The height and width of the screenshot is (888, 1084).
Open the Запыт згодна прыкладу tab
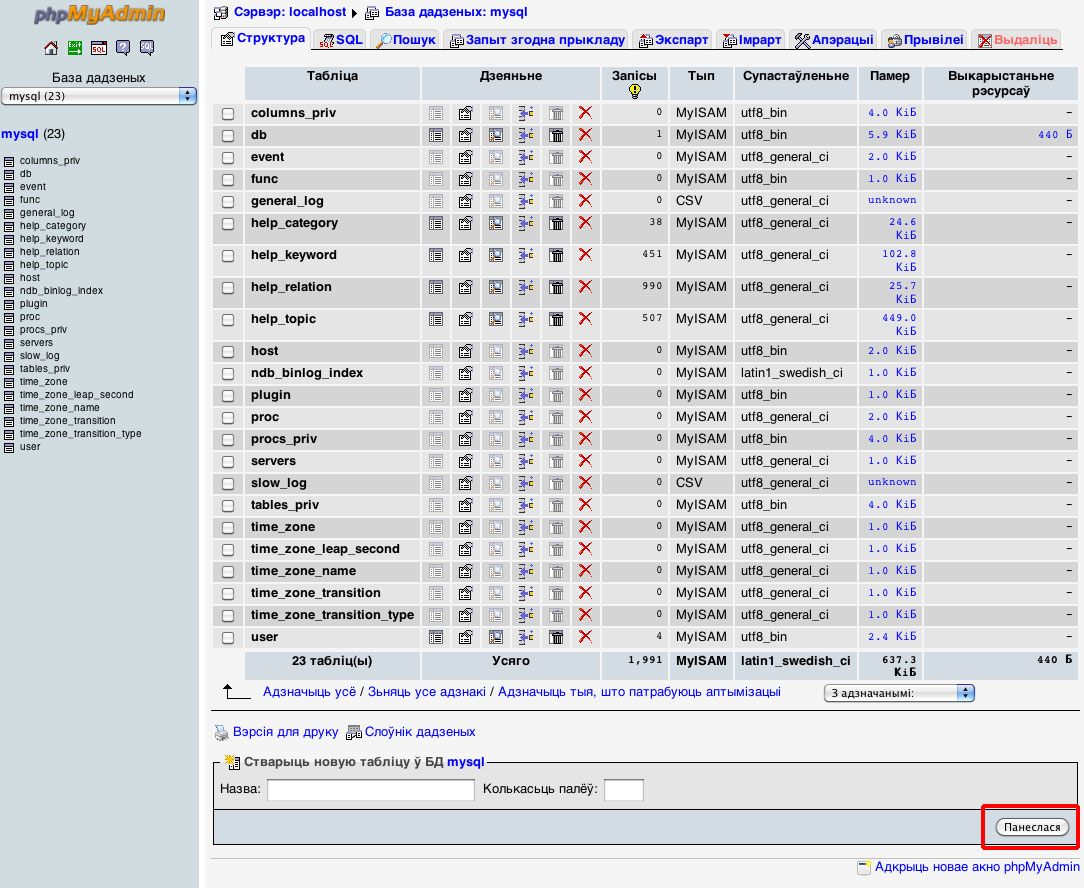[x=537, y=40]
